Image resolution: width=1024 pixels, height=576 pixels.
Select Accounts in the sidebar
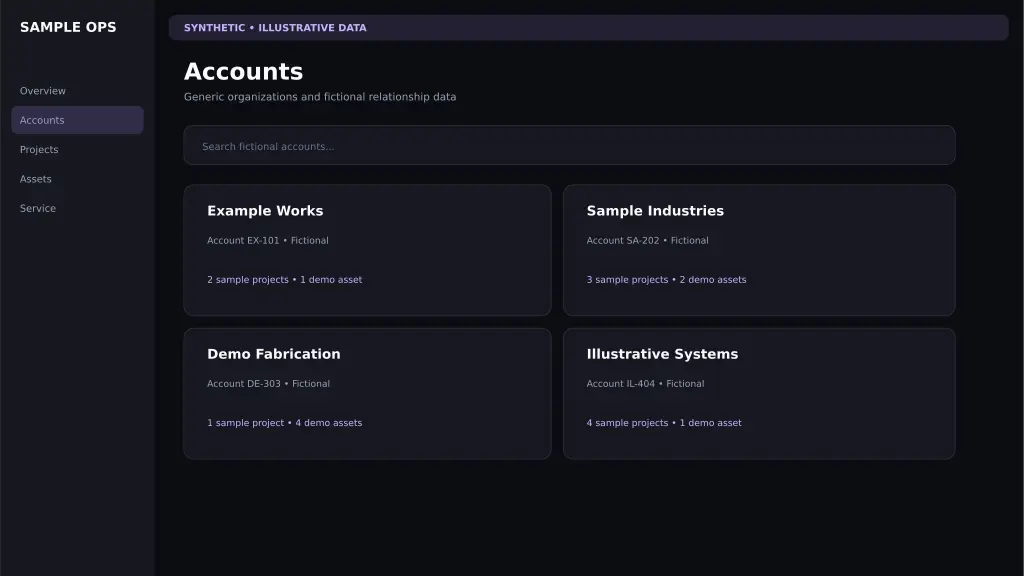(x=77, y=120)
